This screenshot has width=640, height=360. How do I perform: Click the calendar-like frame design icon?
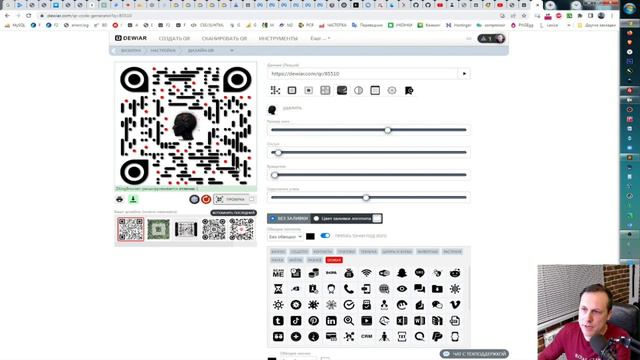point(375,91)
